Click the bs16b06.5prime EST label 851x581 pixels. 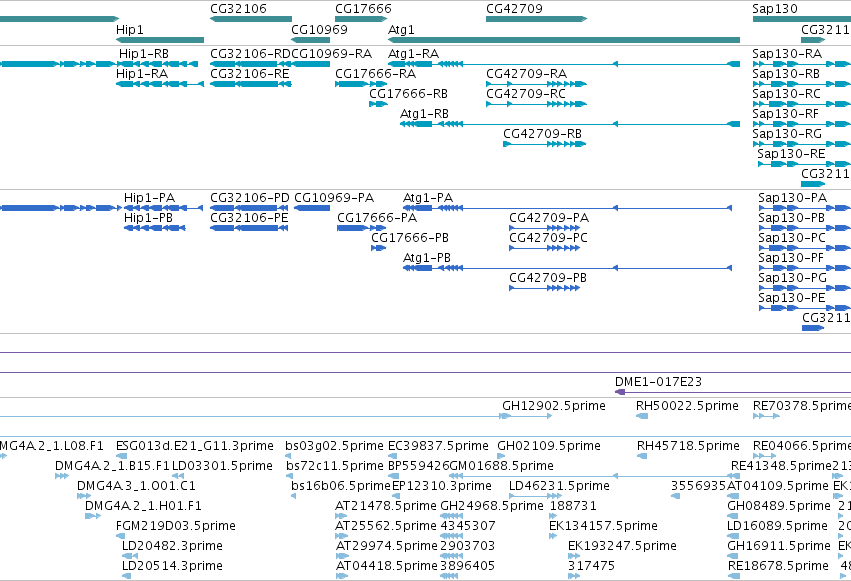(341, 487)
